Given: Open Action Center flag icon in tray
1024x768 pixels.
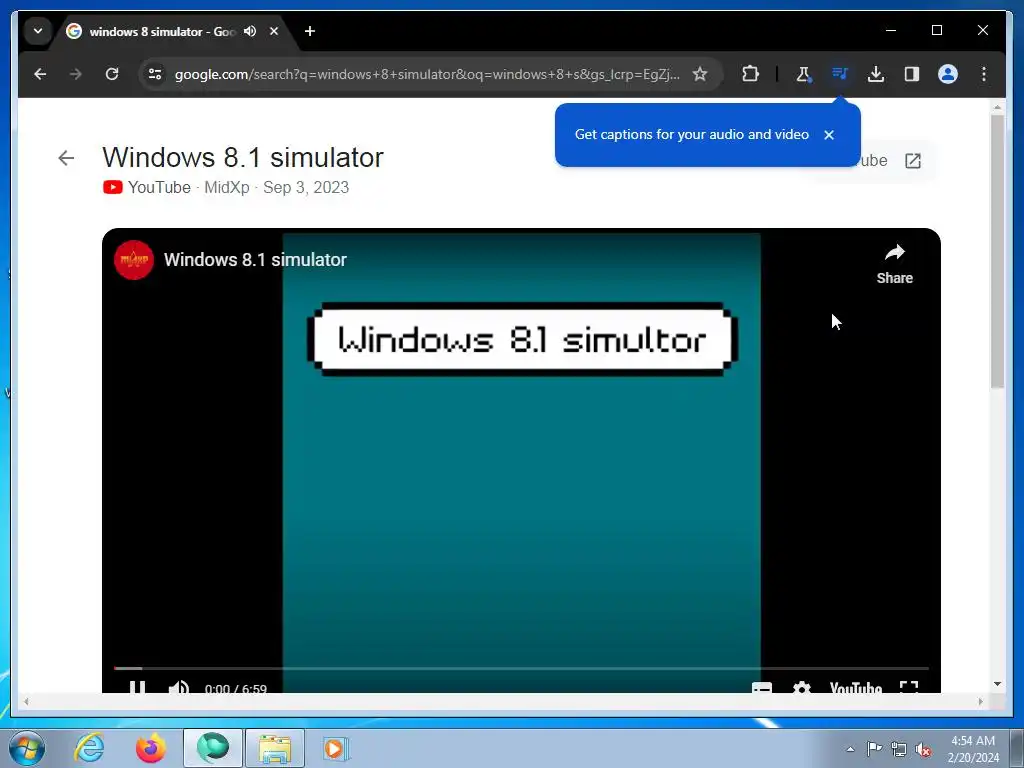Looking at the screenshot, I should [874, 749].
